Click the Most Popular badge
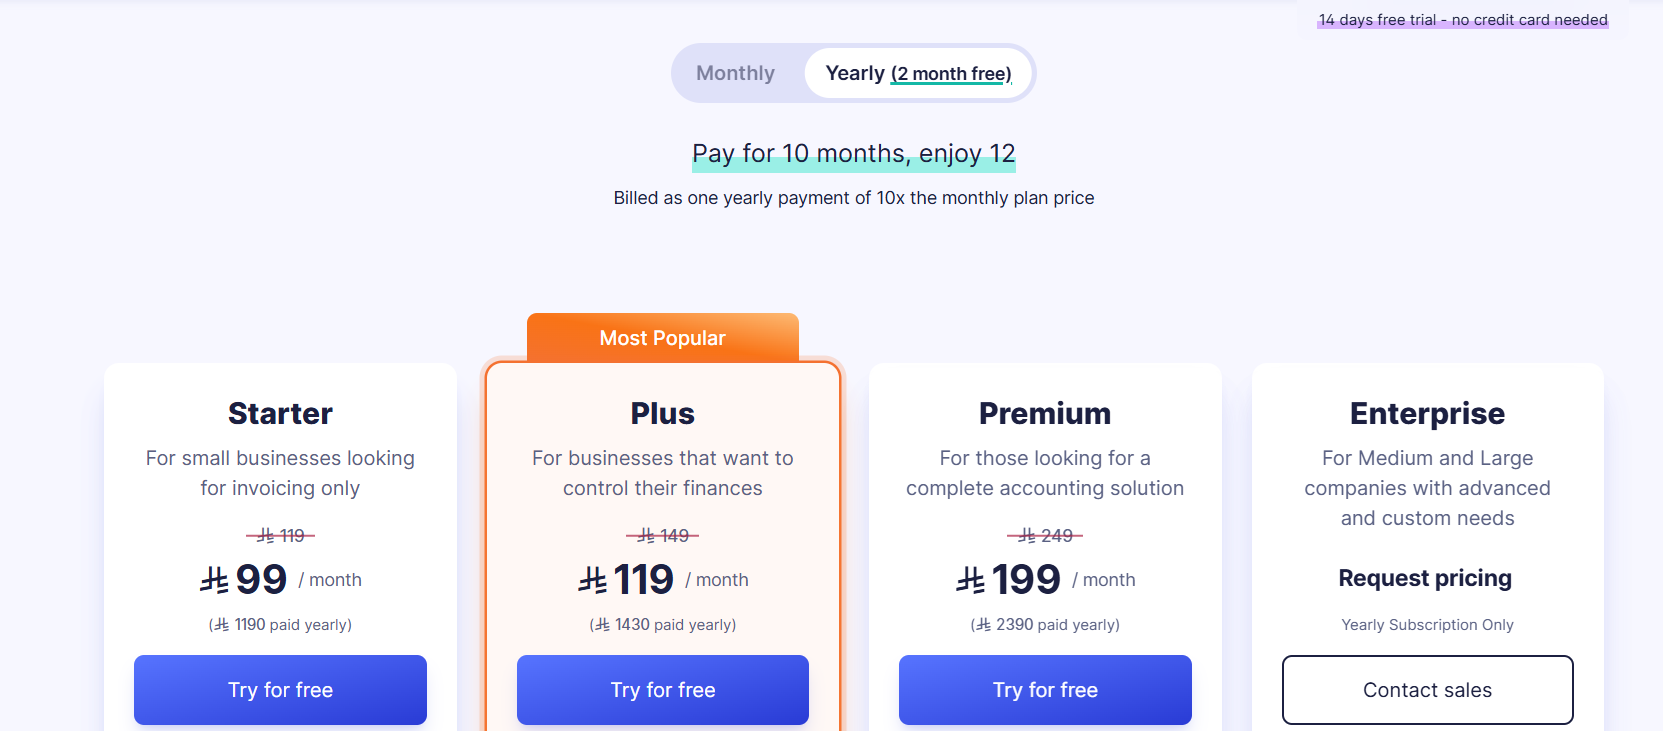The height and width of the screenshot is (731, 1663). pyautogui.click(x=662, y=338)
